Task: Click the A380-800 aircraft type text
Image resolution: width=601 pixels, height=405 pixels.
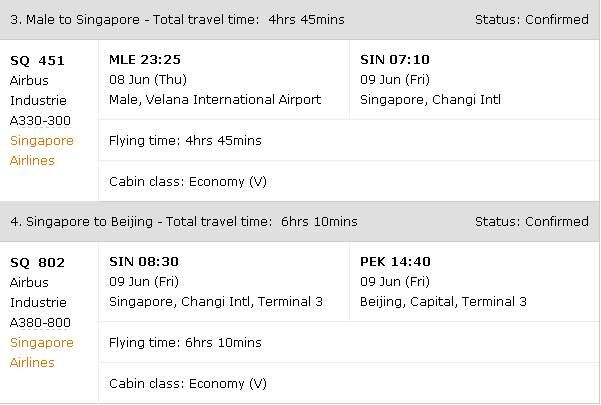Action: tap(40, 322)
